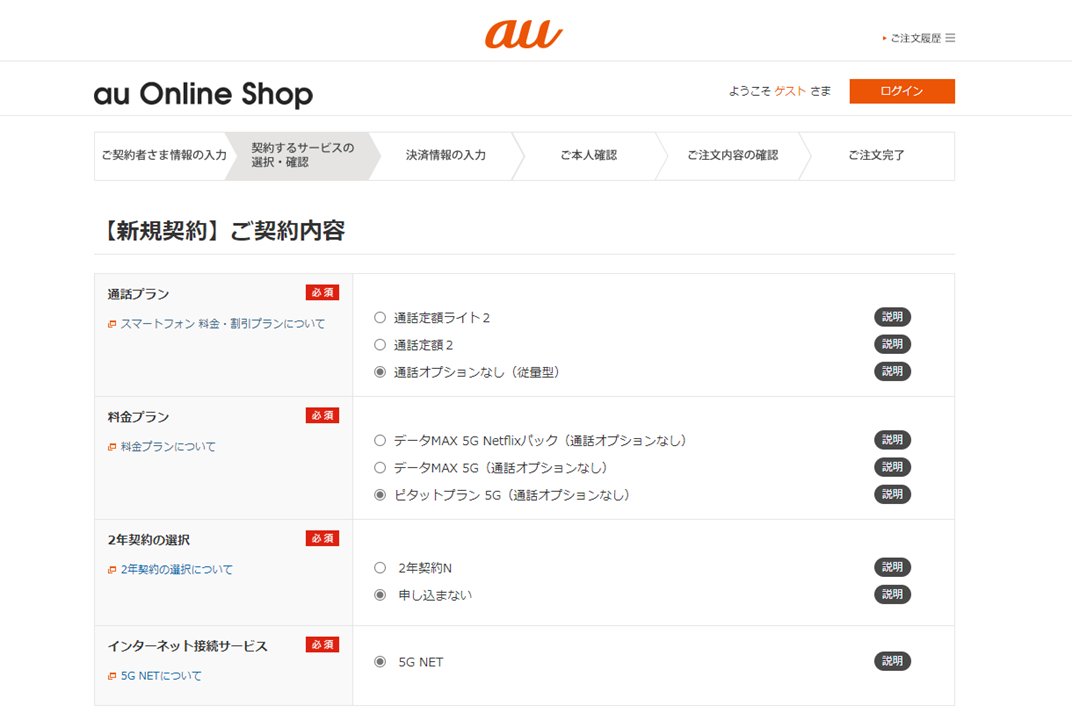The image size is (1072, 720).
Task: Click the 【新規契約】ご契約内容 heading
Action: click(x=220, y=231)
